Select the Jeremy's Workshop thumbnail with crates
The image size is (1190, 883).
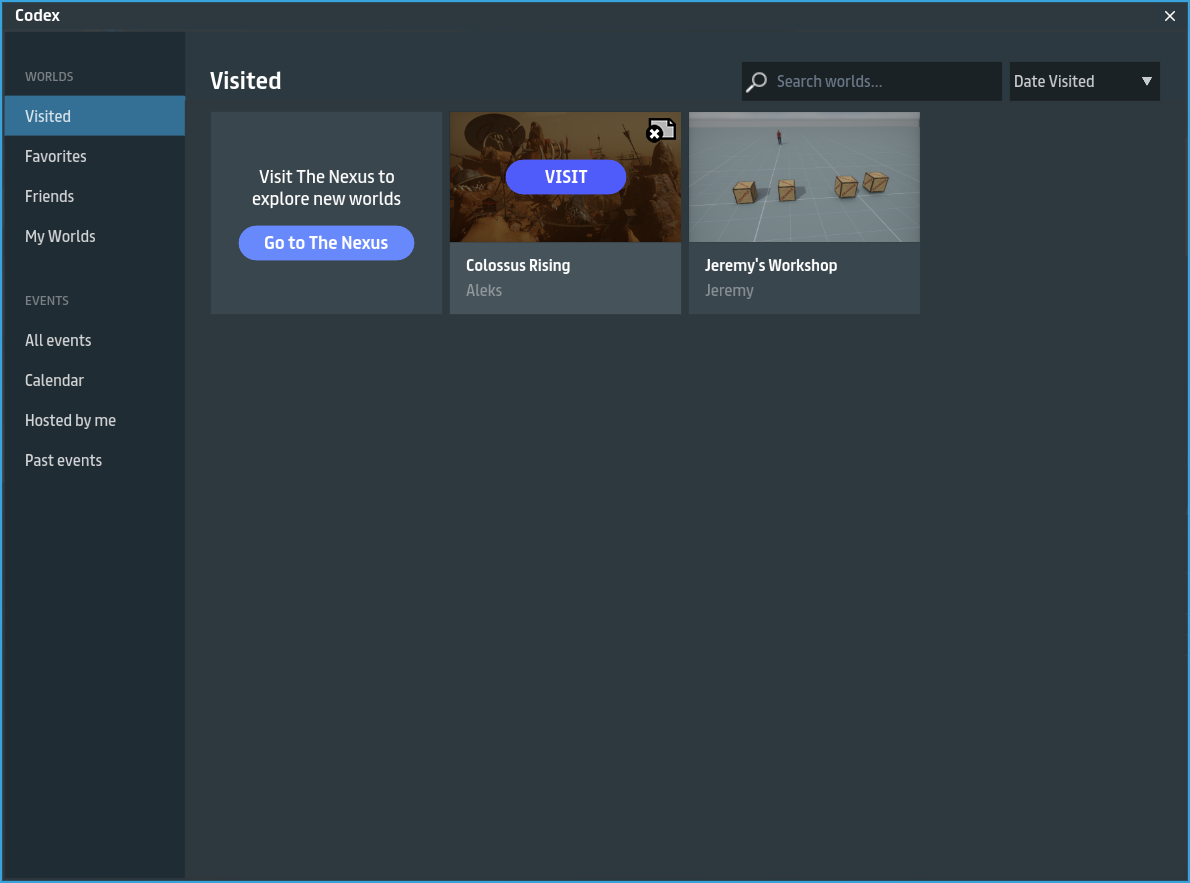[804, 177]
